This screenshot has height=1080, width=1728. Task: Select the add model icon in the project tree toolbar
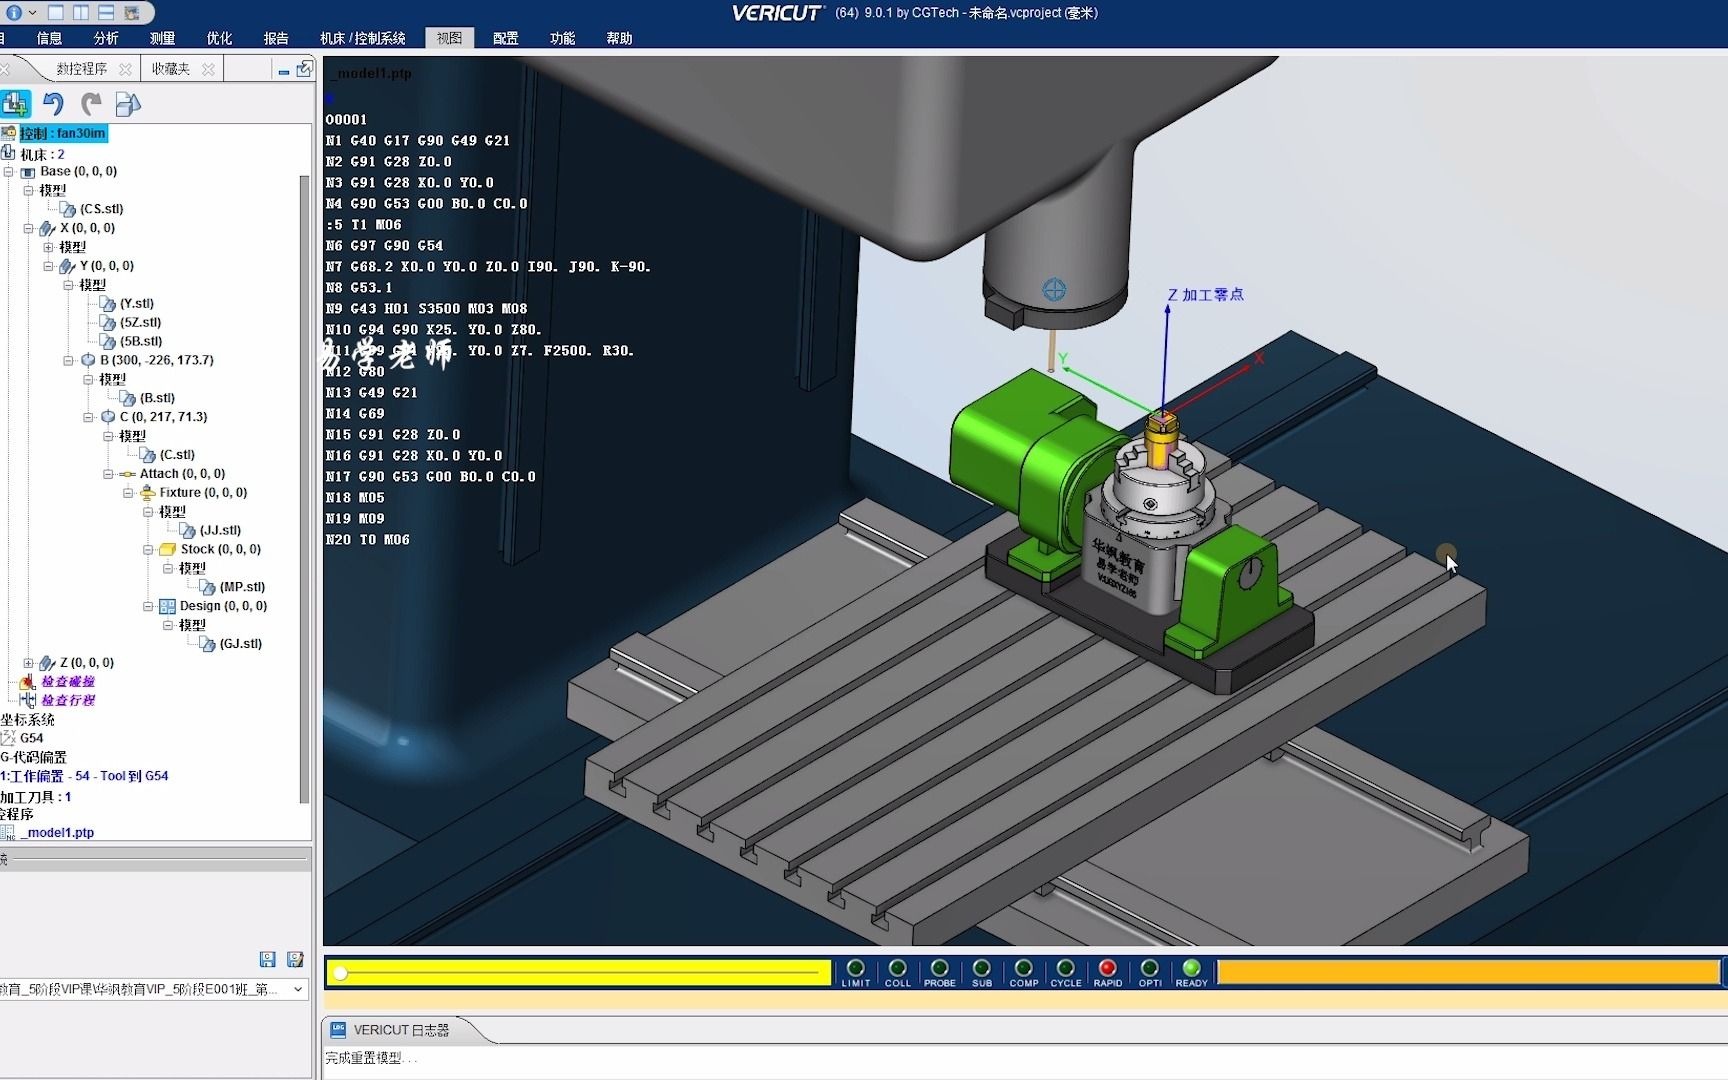(x=16, y=104)
